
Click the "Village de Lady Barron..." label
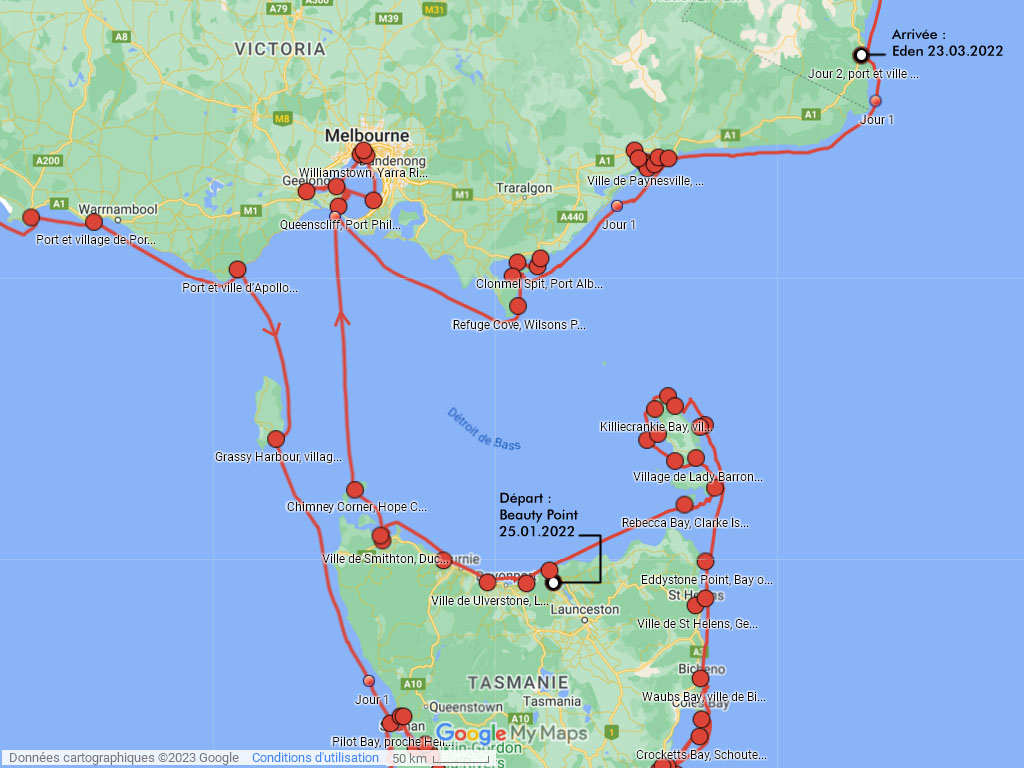(x=697, y=477)
